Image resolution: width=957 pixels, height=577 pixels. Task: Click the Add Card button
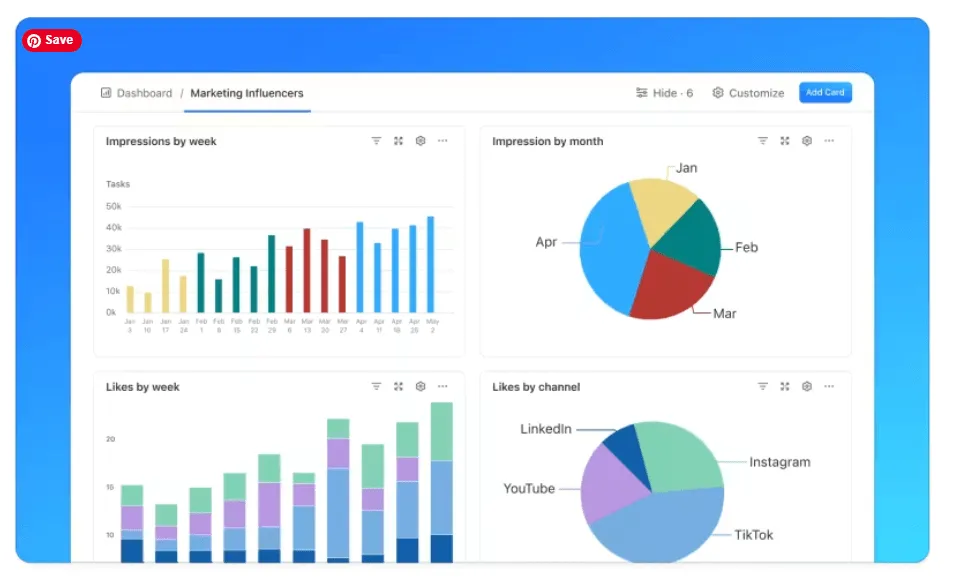tap(825, 93)
